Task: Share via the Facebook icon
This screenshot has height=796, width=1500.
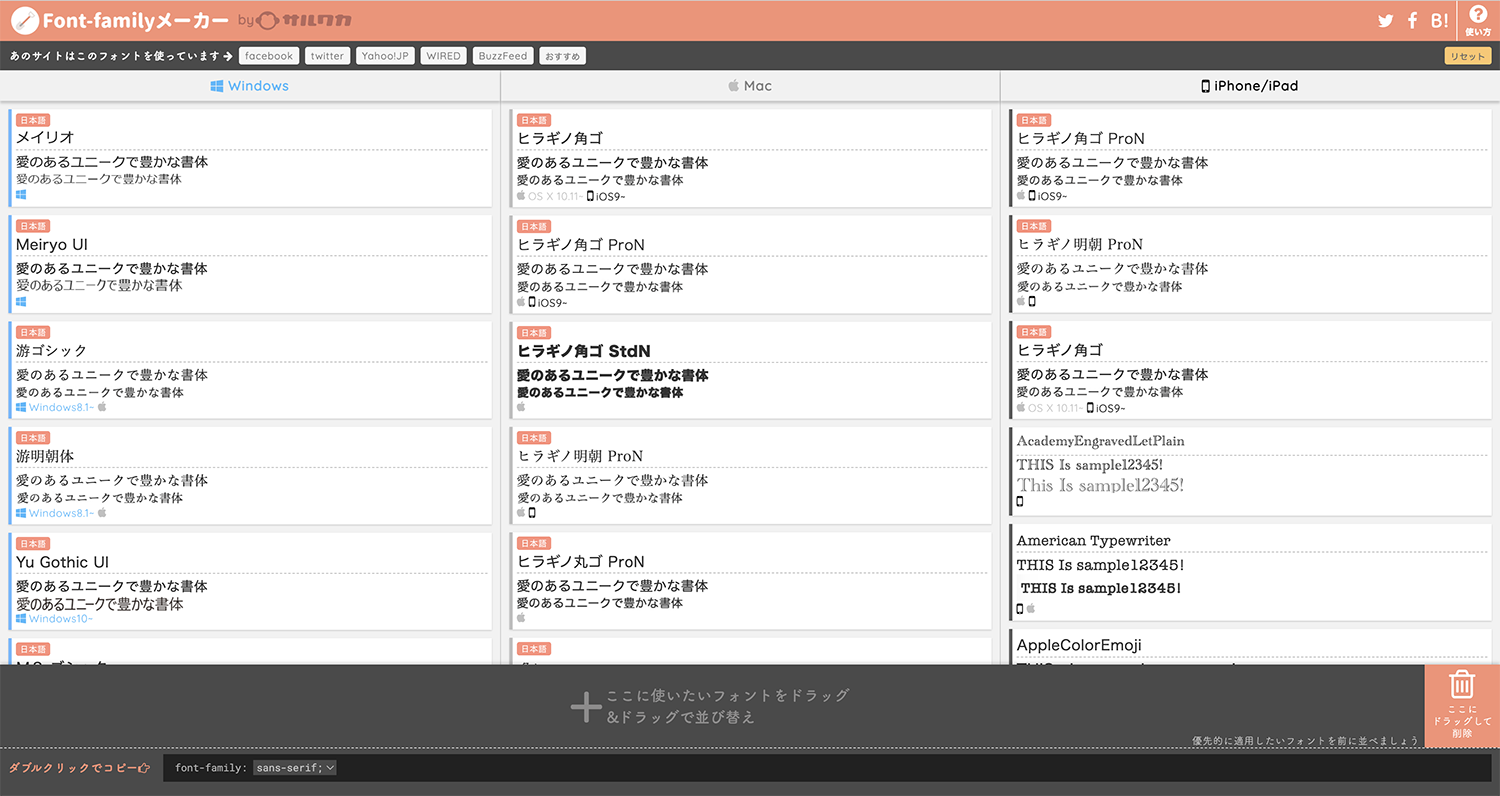Action: click(1413, 20)
